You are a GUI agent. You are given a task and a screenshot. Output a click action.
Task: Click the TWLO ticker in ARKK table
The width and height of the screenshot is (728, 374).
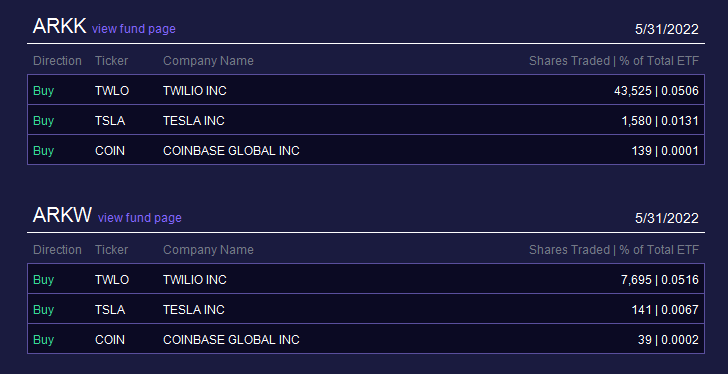click(x=112, y=90)
